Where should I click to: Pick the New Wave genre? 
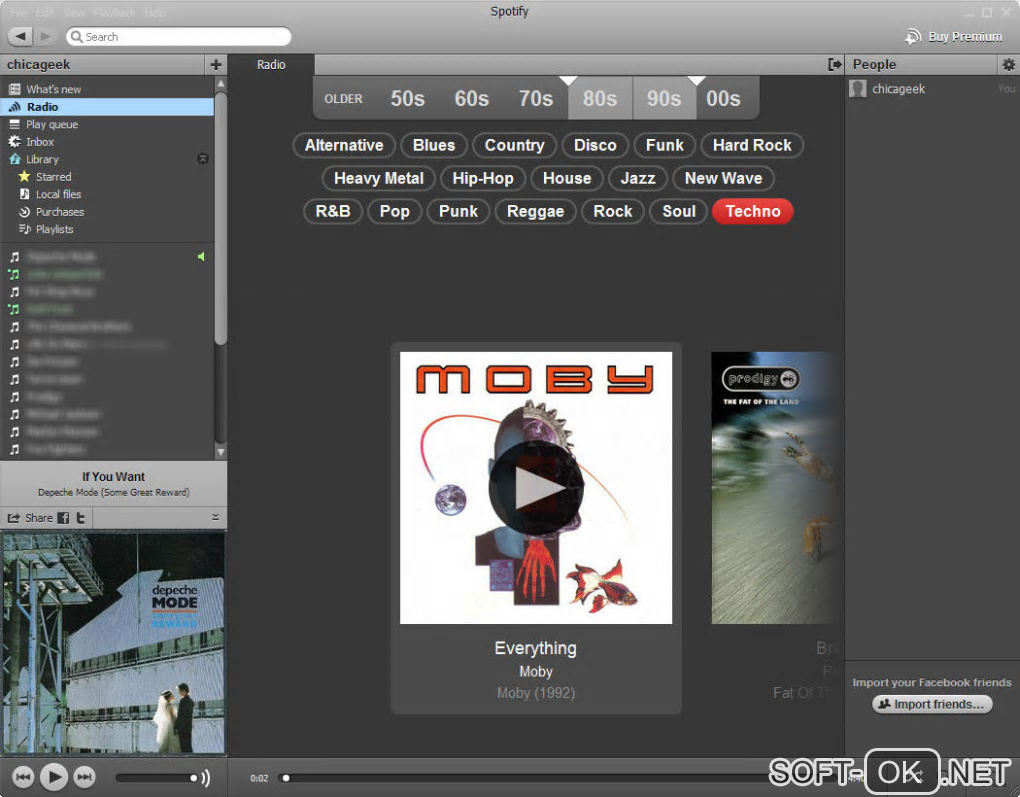point(723,178)
